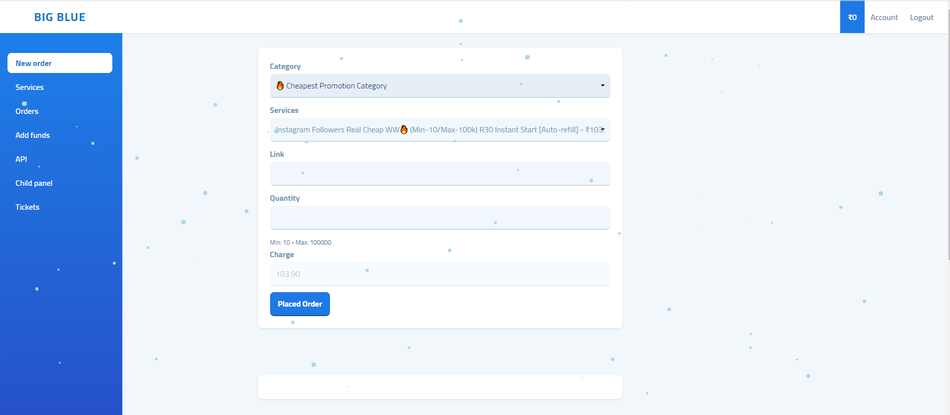Click the fire icon in the Category field
950x415 pixels.
click(x=280, y=86)
